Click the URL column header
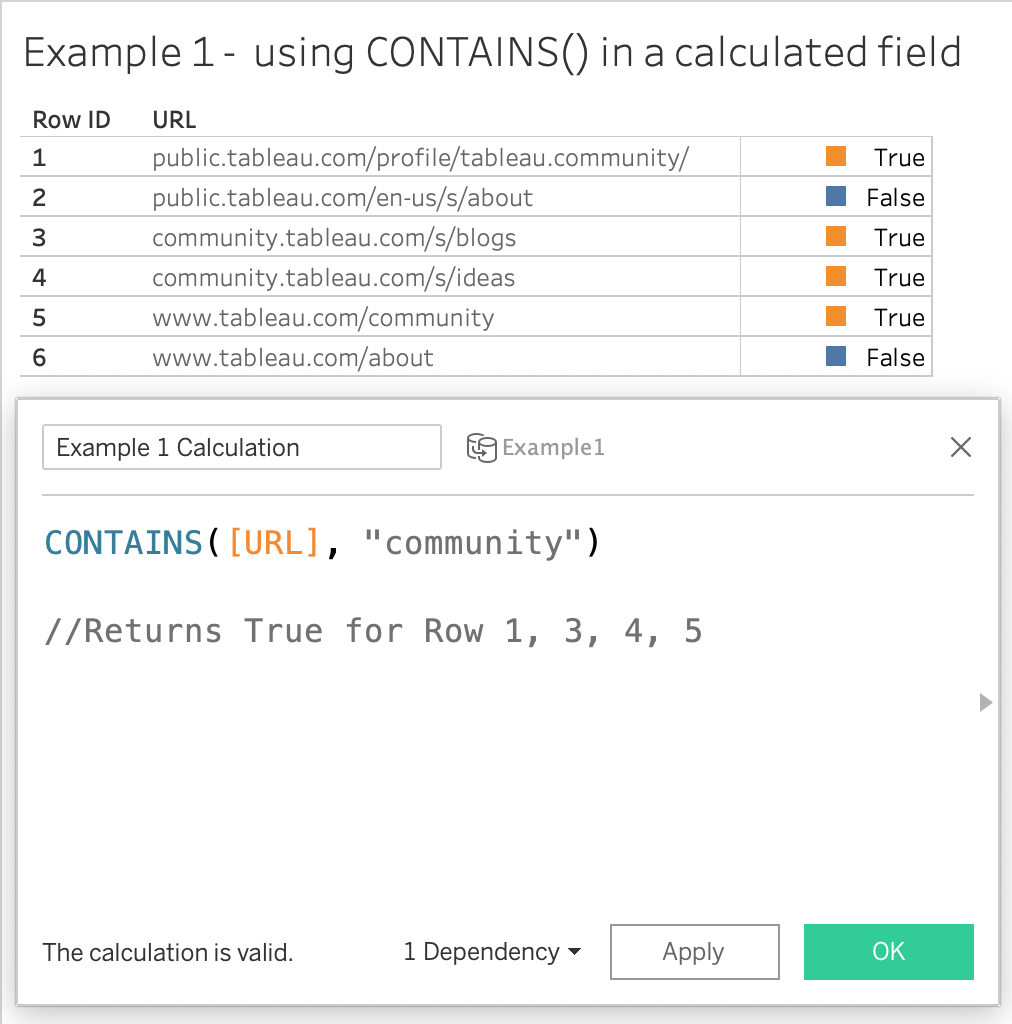This screenshot has width=1012, height=1024. [x=174, y=120]
